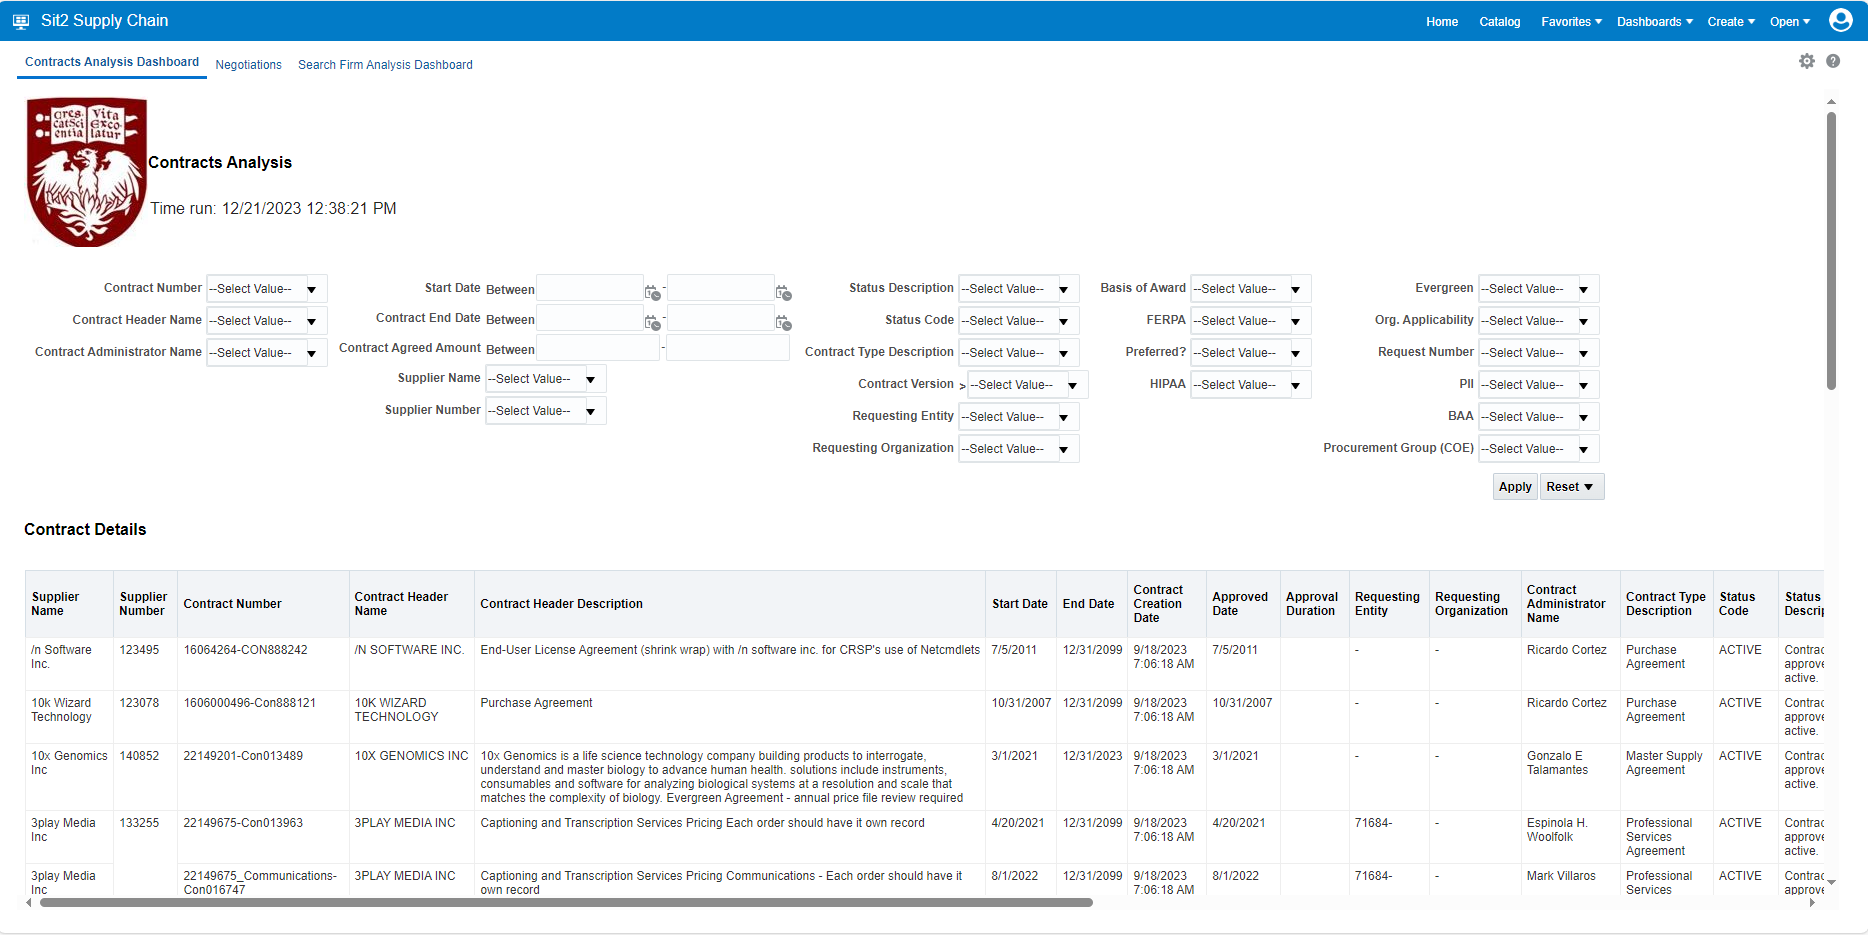
Task: Open Contract End Date to calendar picker
Action: (783, 322)
